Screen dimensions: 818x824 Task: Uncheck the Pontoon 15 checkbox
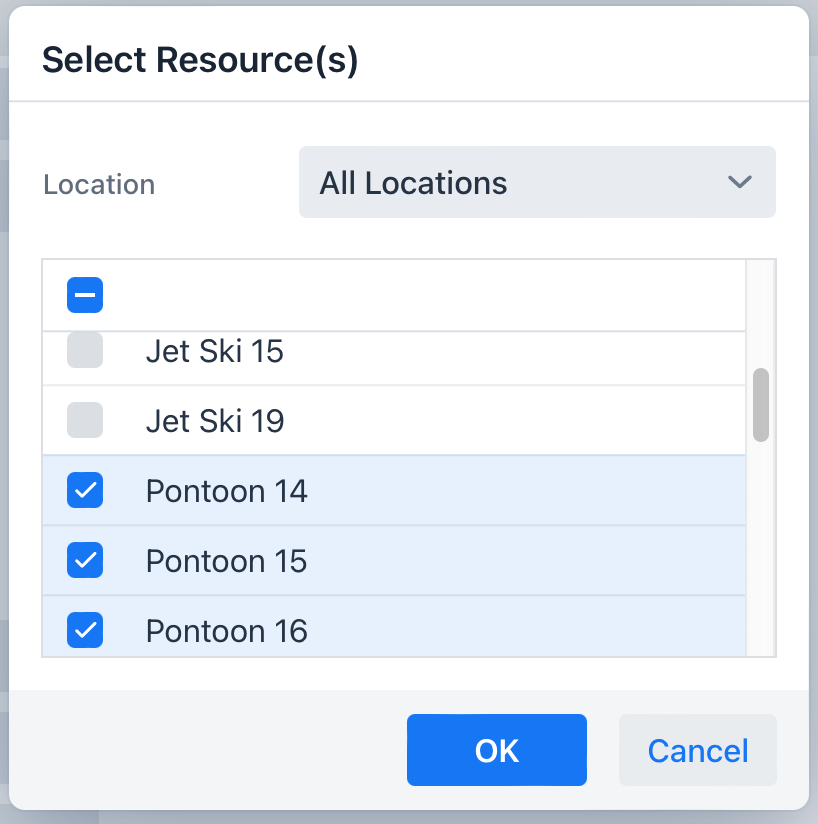85,560
